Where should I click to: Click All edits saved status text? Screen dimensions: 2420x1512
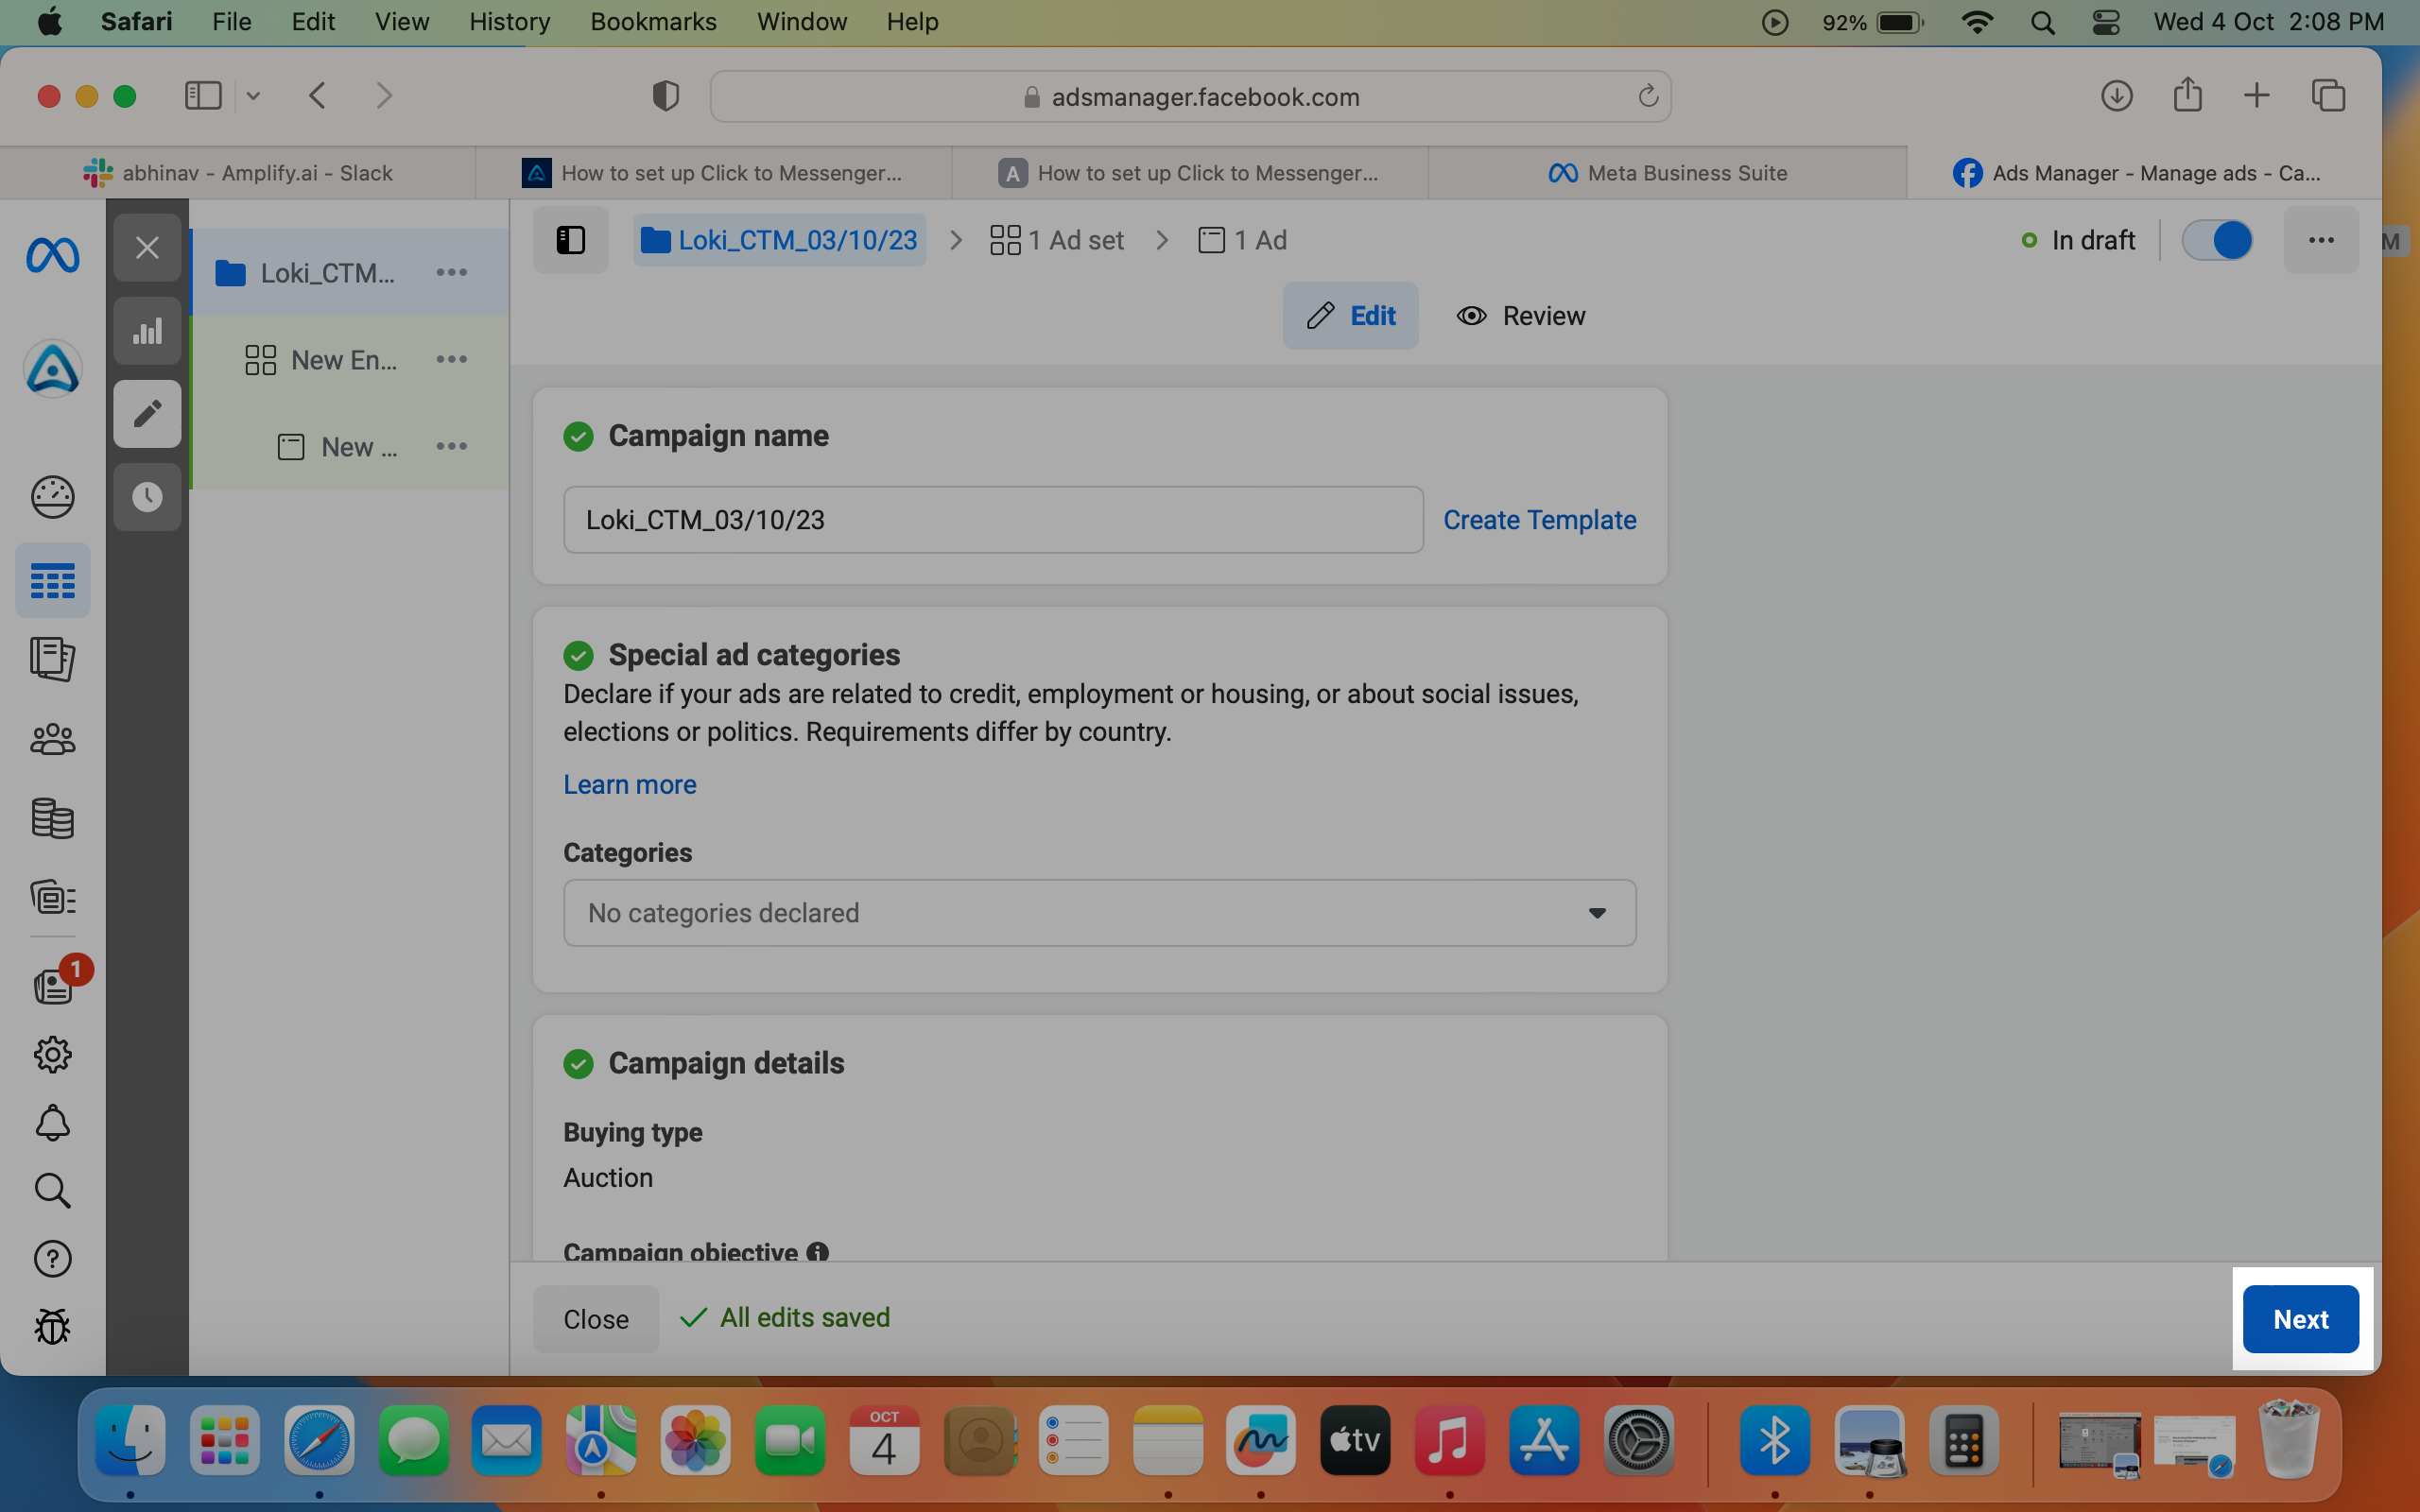point(805,1317)
